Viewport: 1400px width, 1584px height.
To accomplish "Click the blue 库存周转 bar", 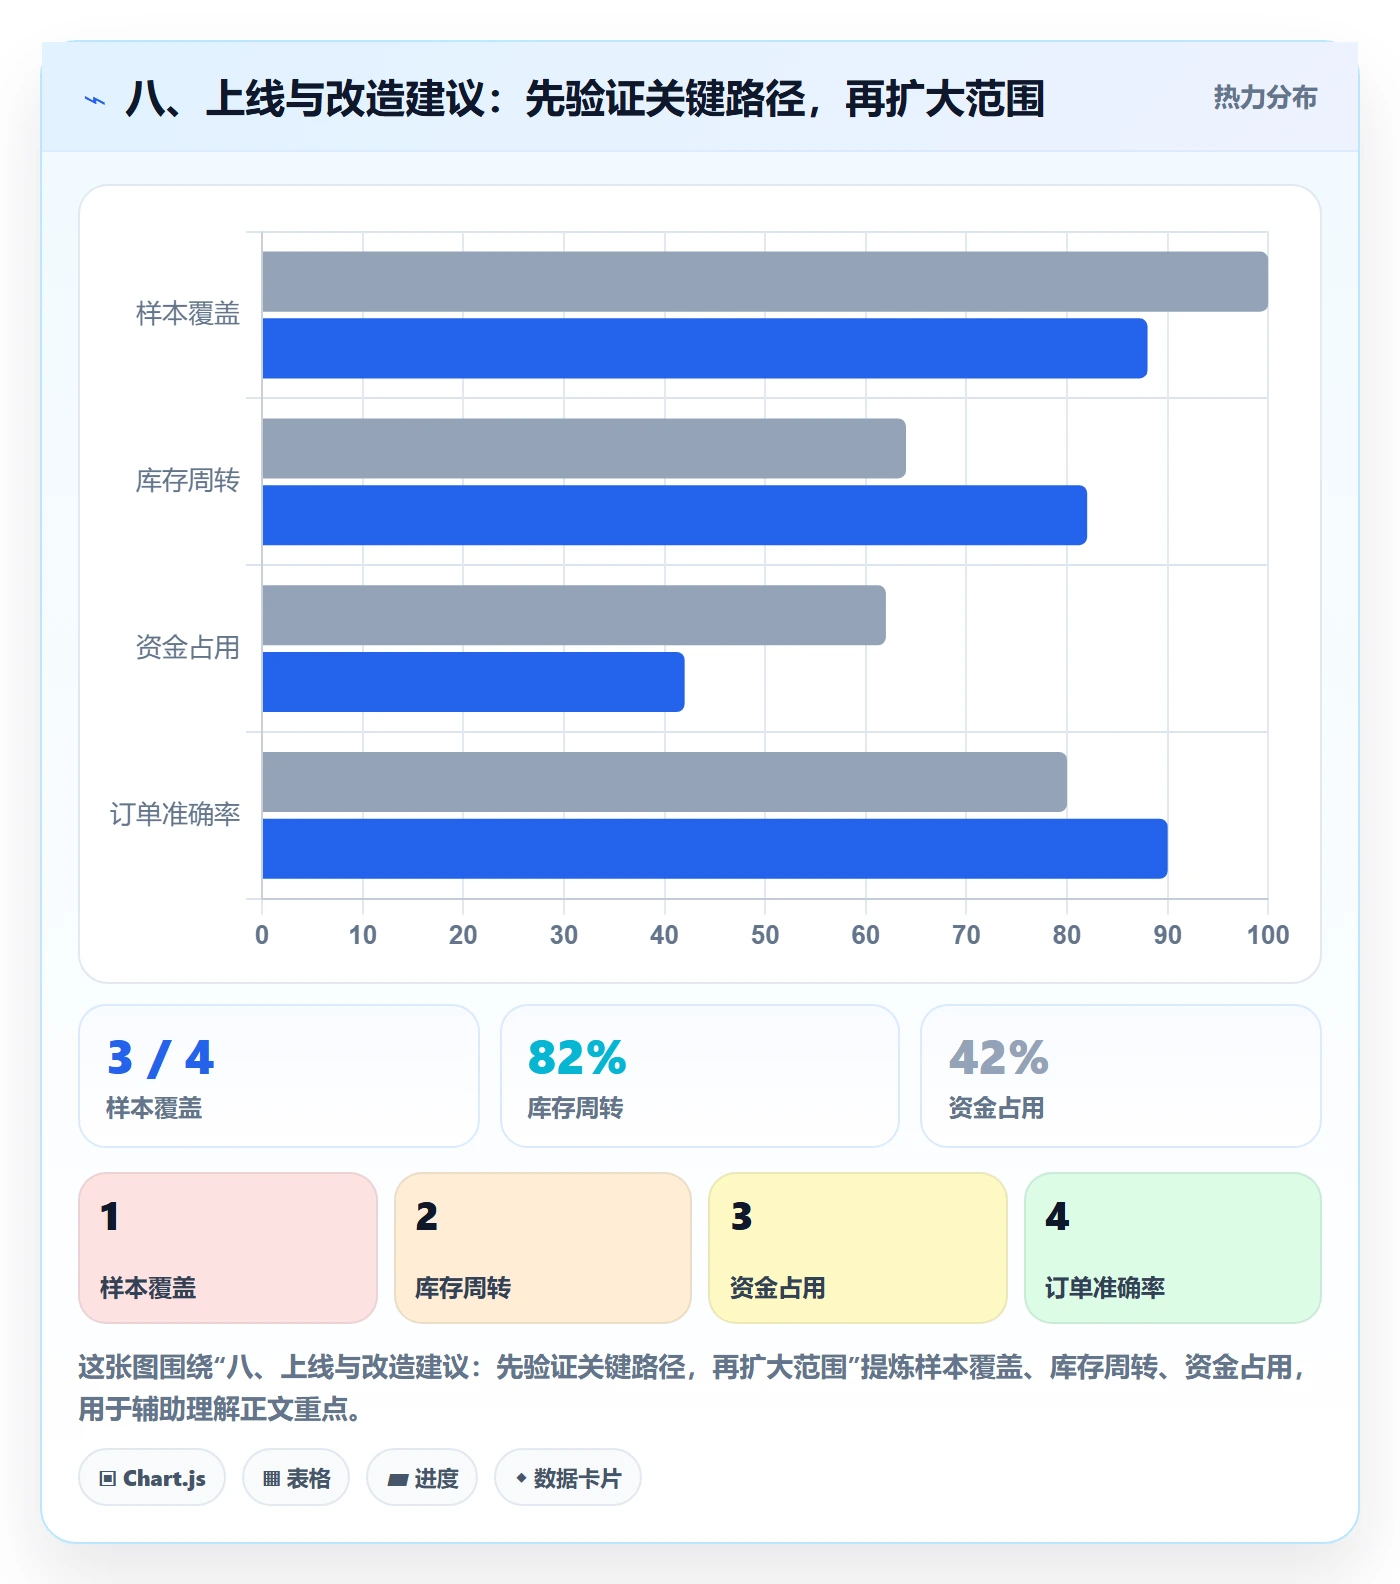I will [x=674, y=515].
